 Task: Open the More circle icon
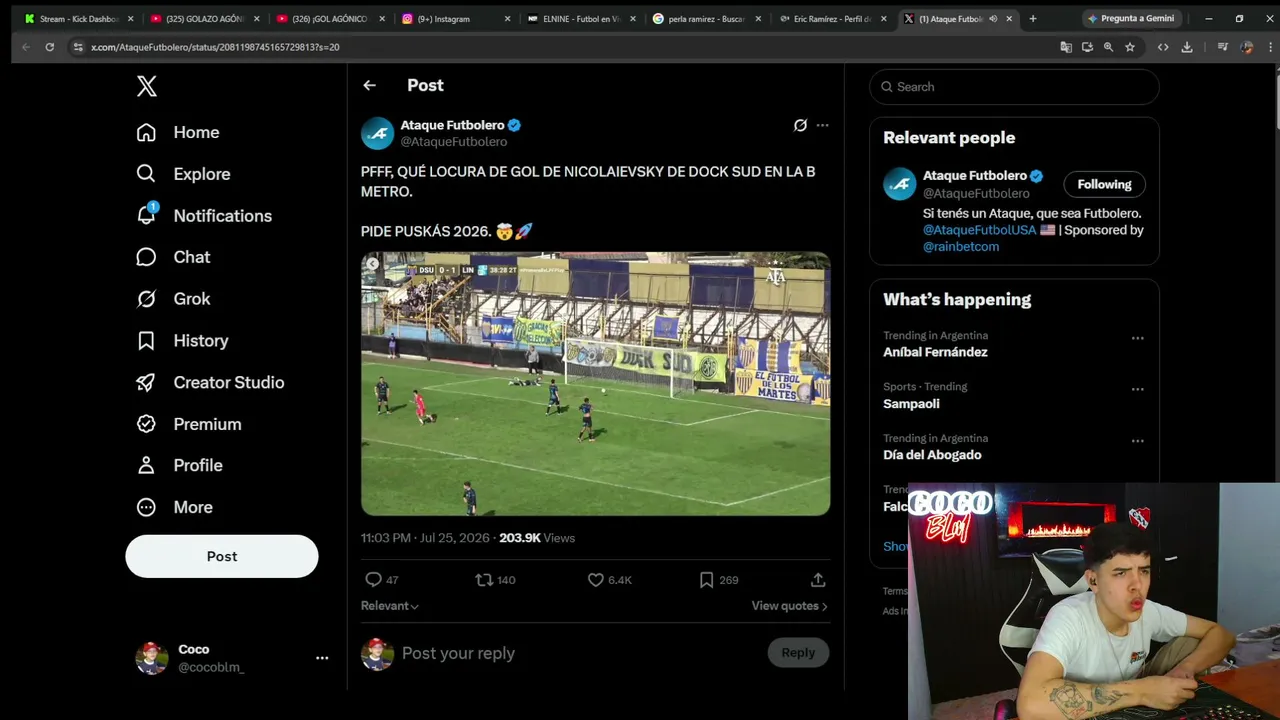(146, 507)
